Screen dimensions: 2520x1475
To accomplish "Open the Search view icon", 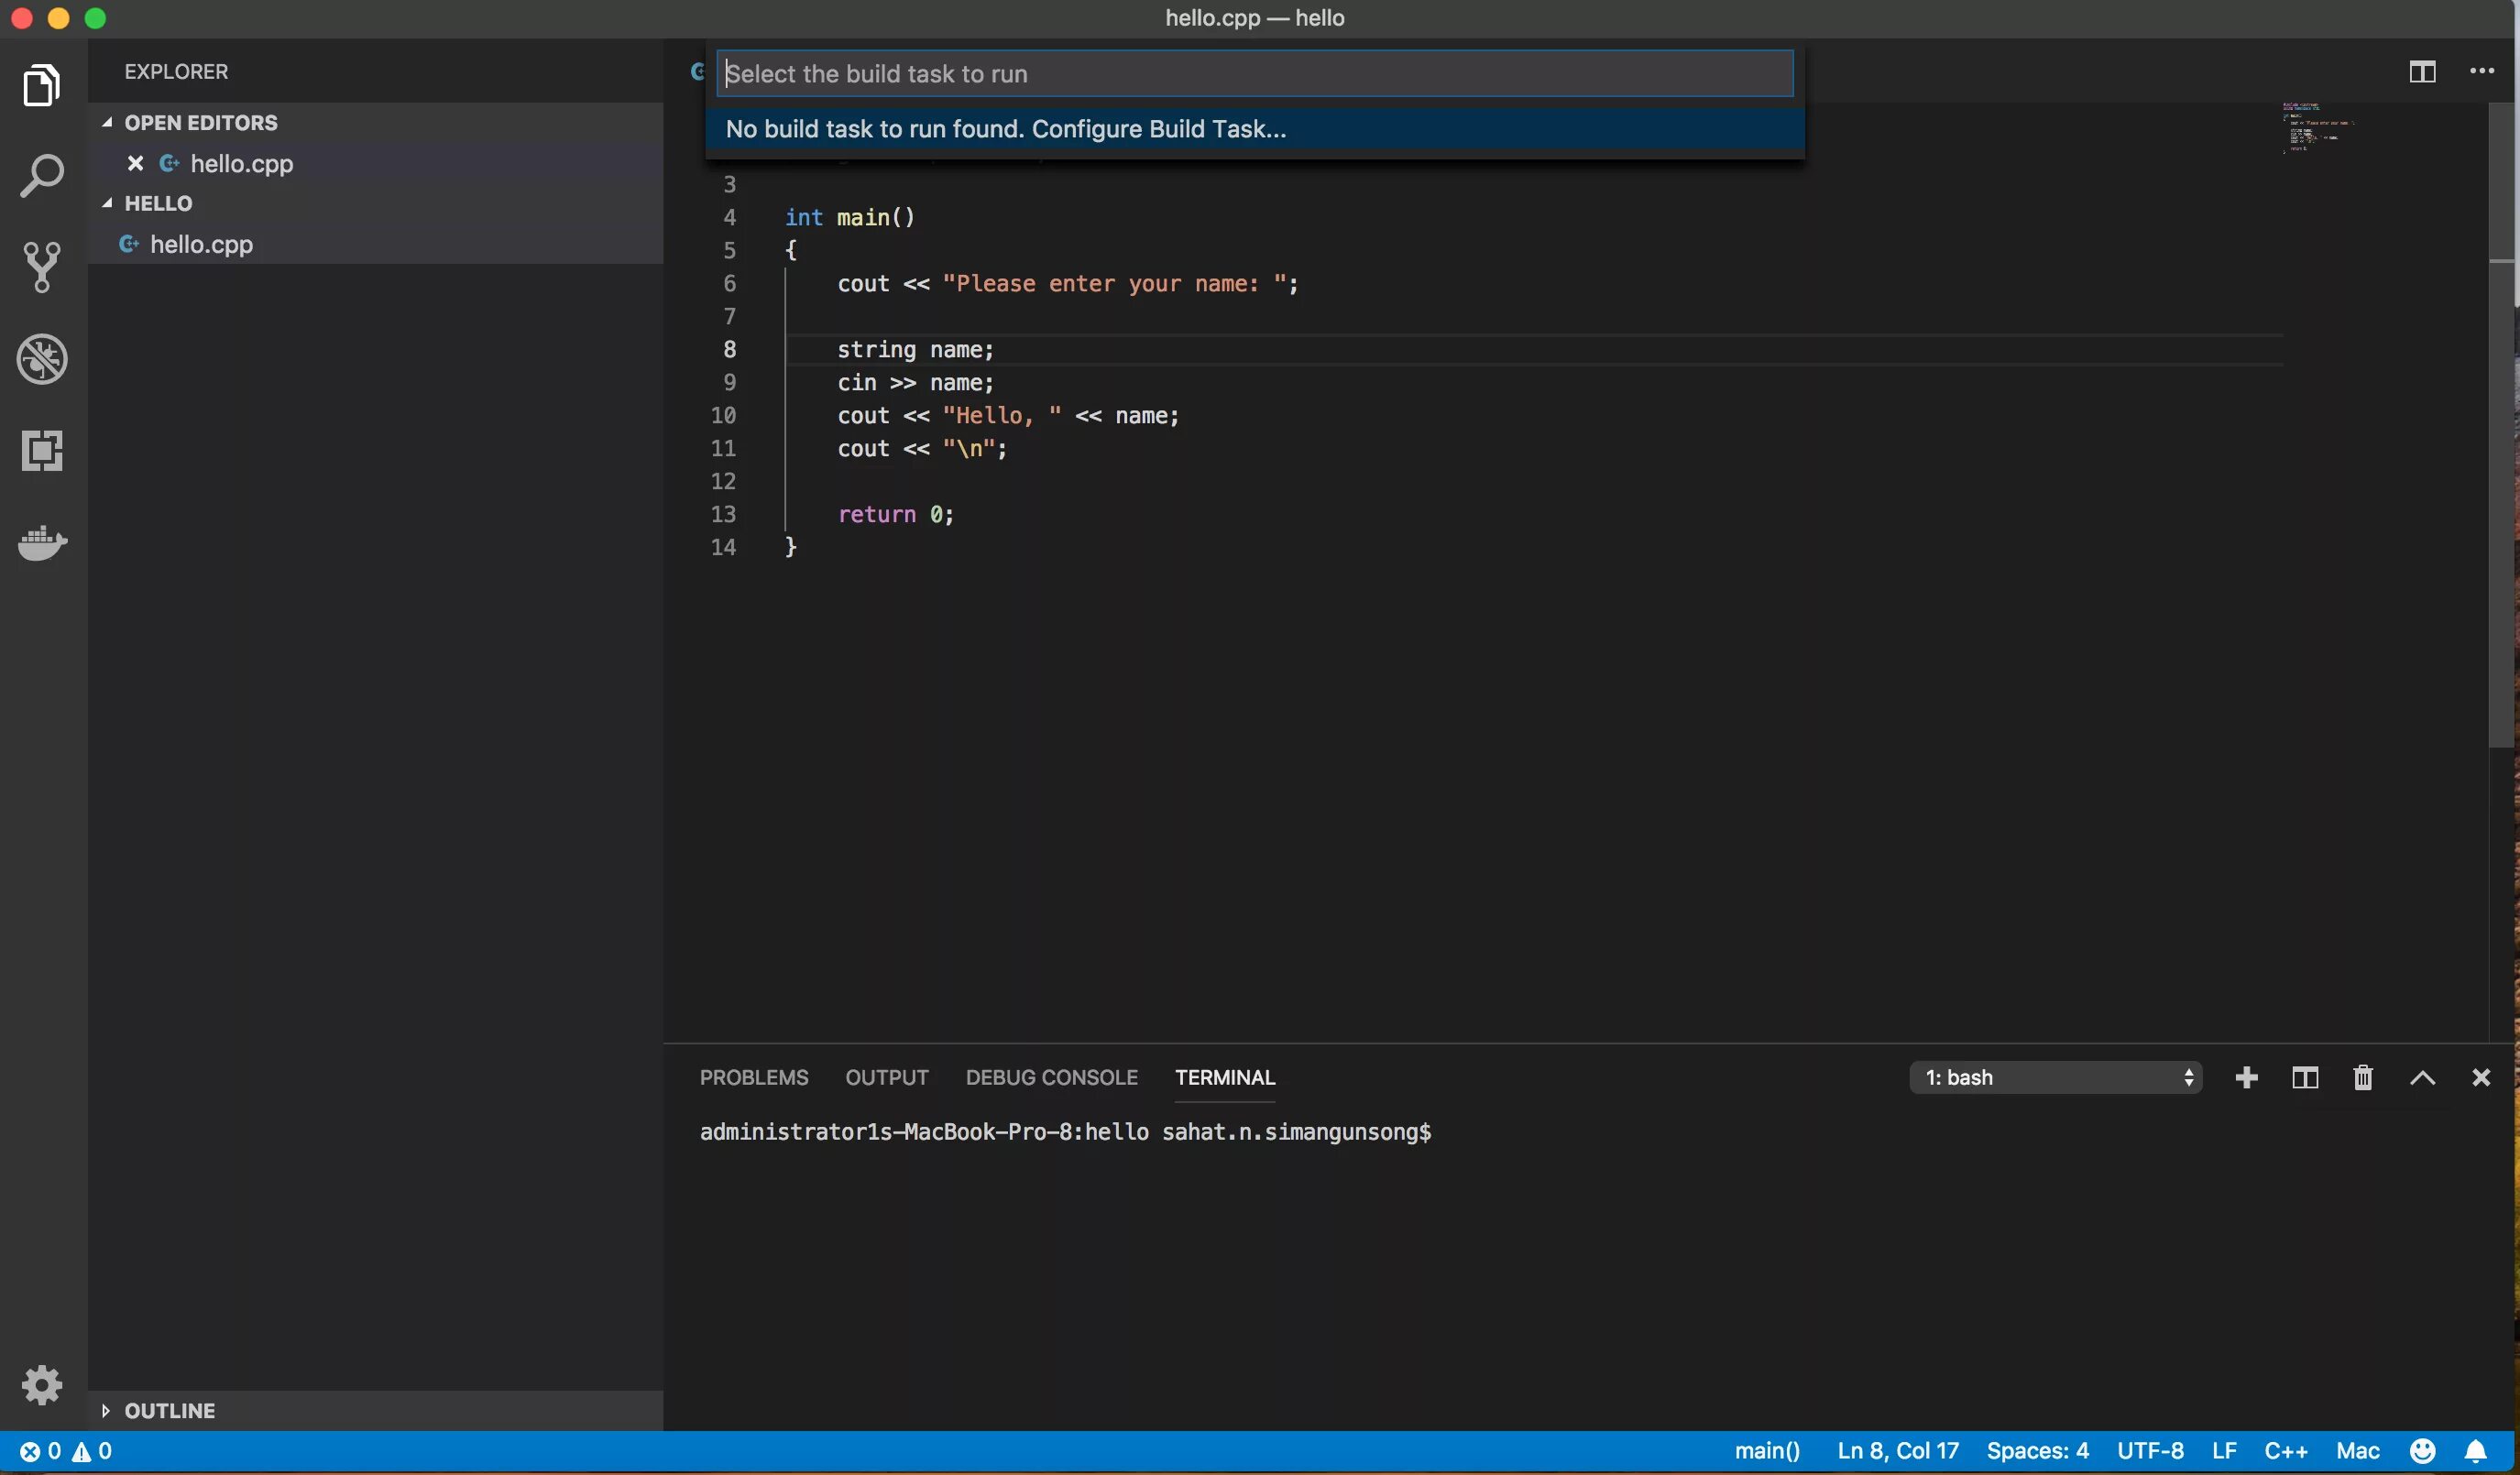I will pyautogui.click(x=41, y=176).
